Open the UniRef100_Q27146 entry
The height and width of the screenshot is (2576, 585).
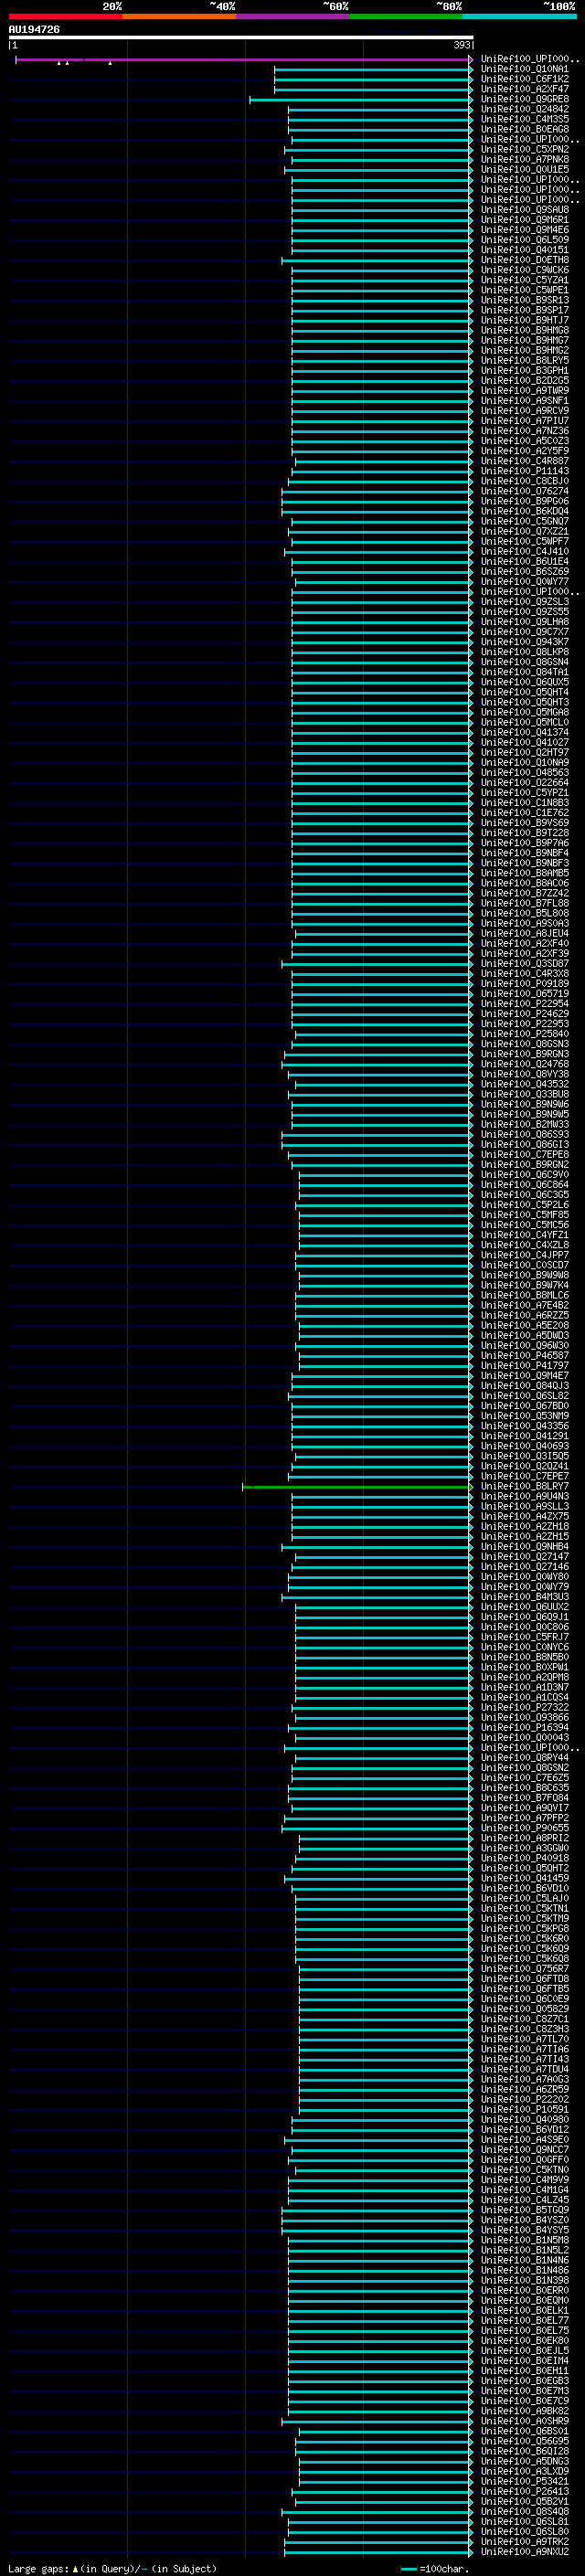click(525, 1567)
